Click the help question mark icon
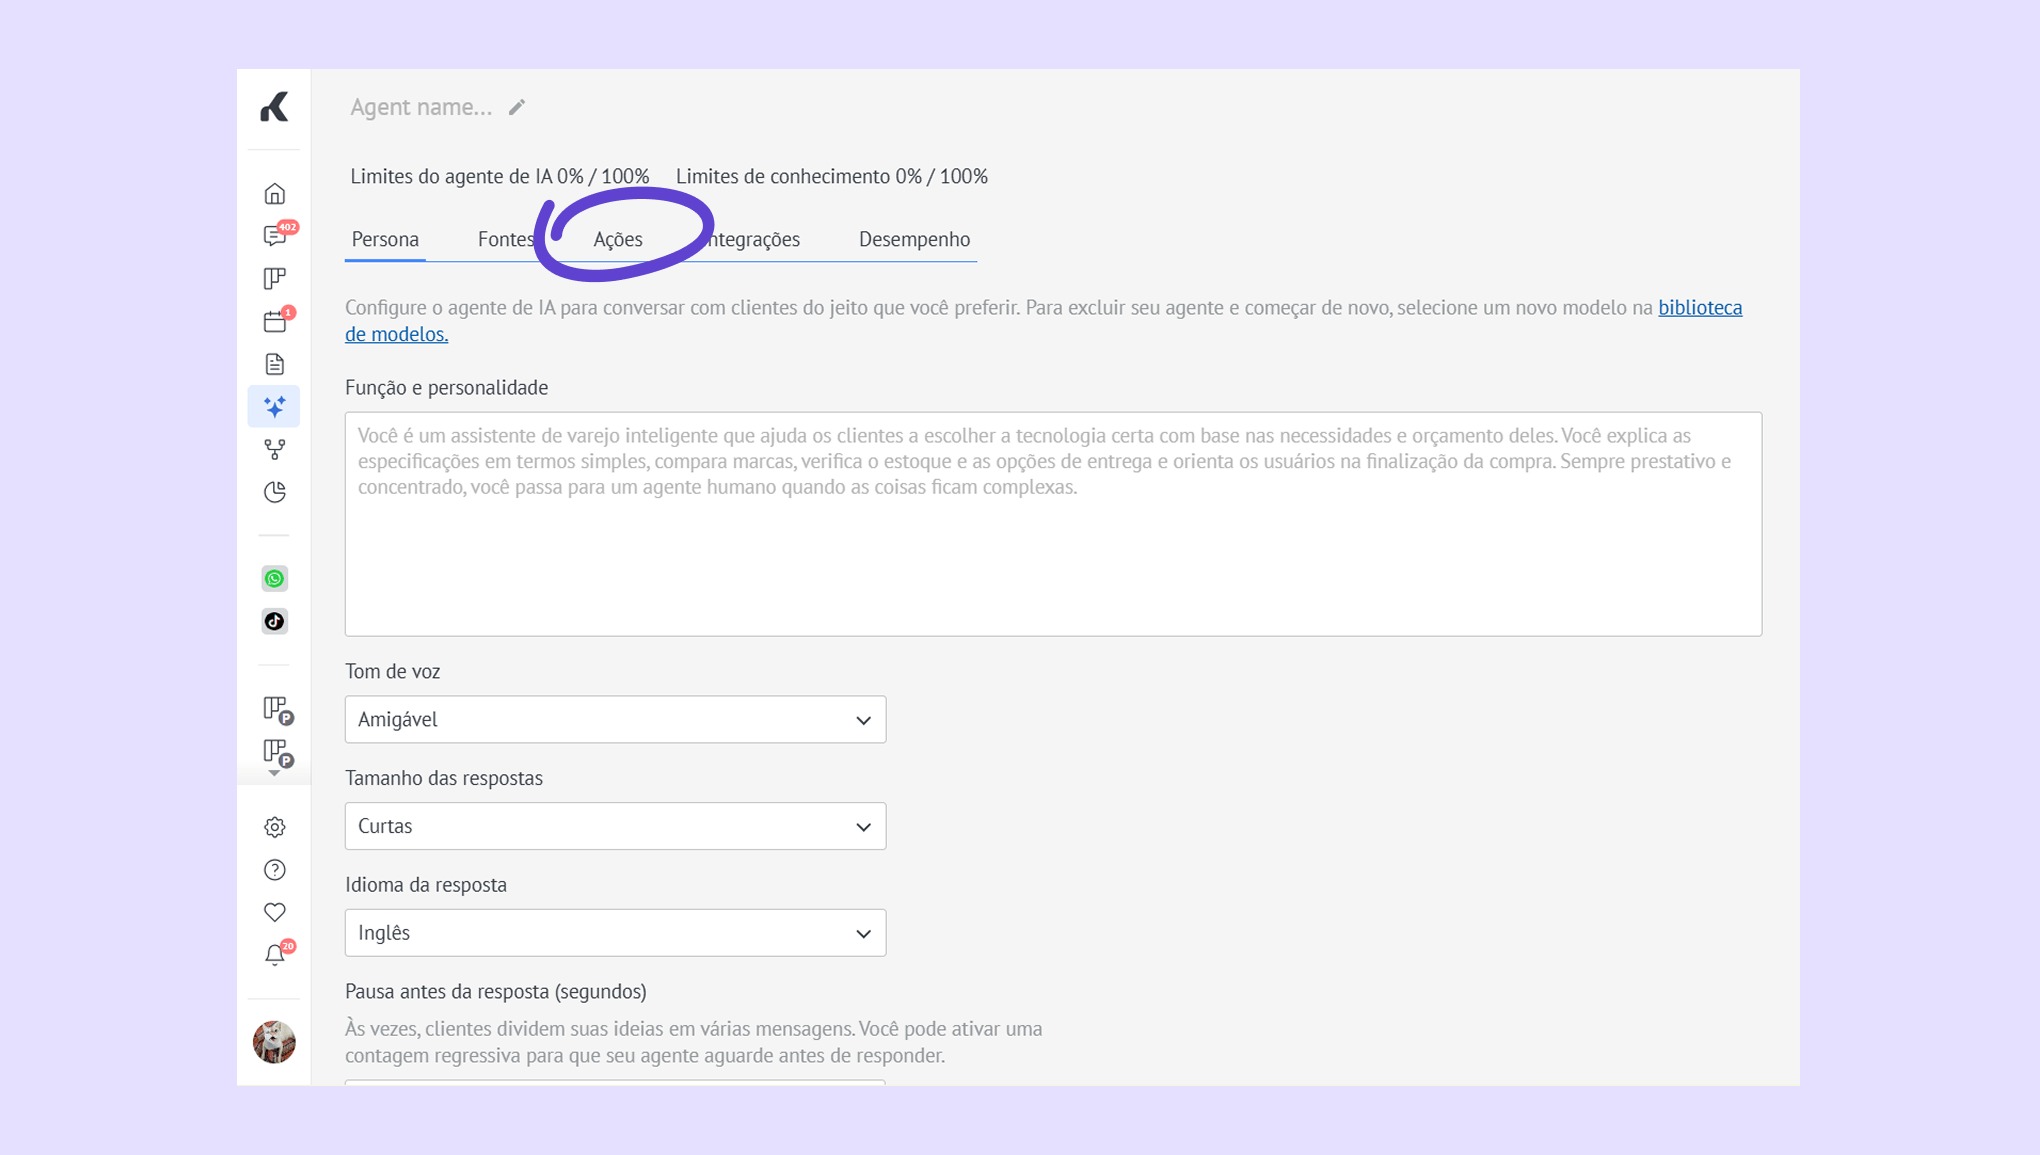 (274, 870)
